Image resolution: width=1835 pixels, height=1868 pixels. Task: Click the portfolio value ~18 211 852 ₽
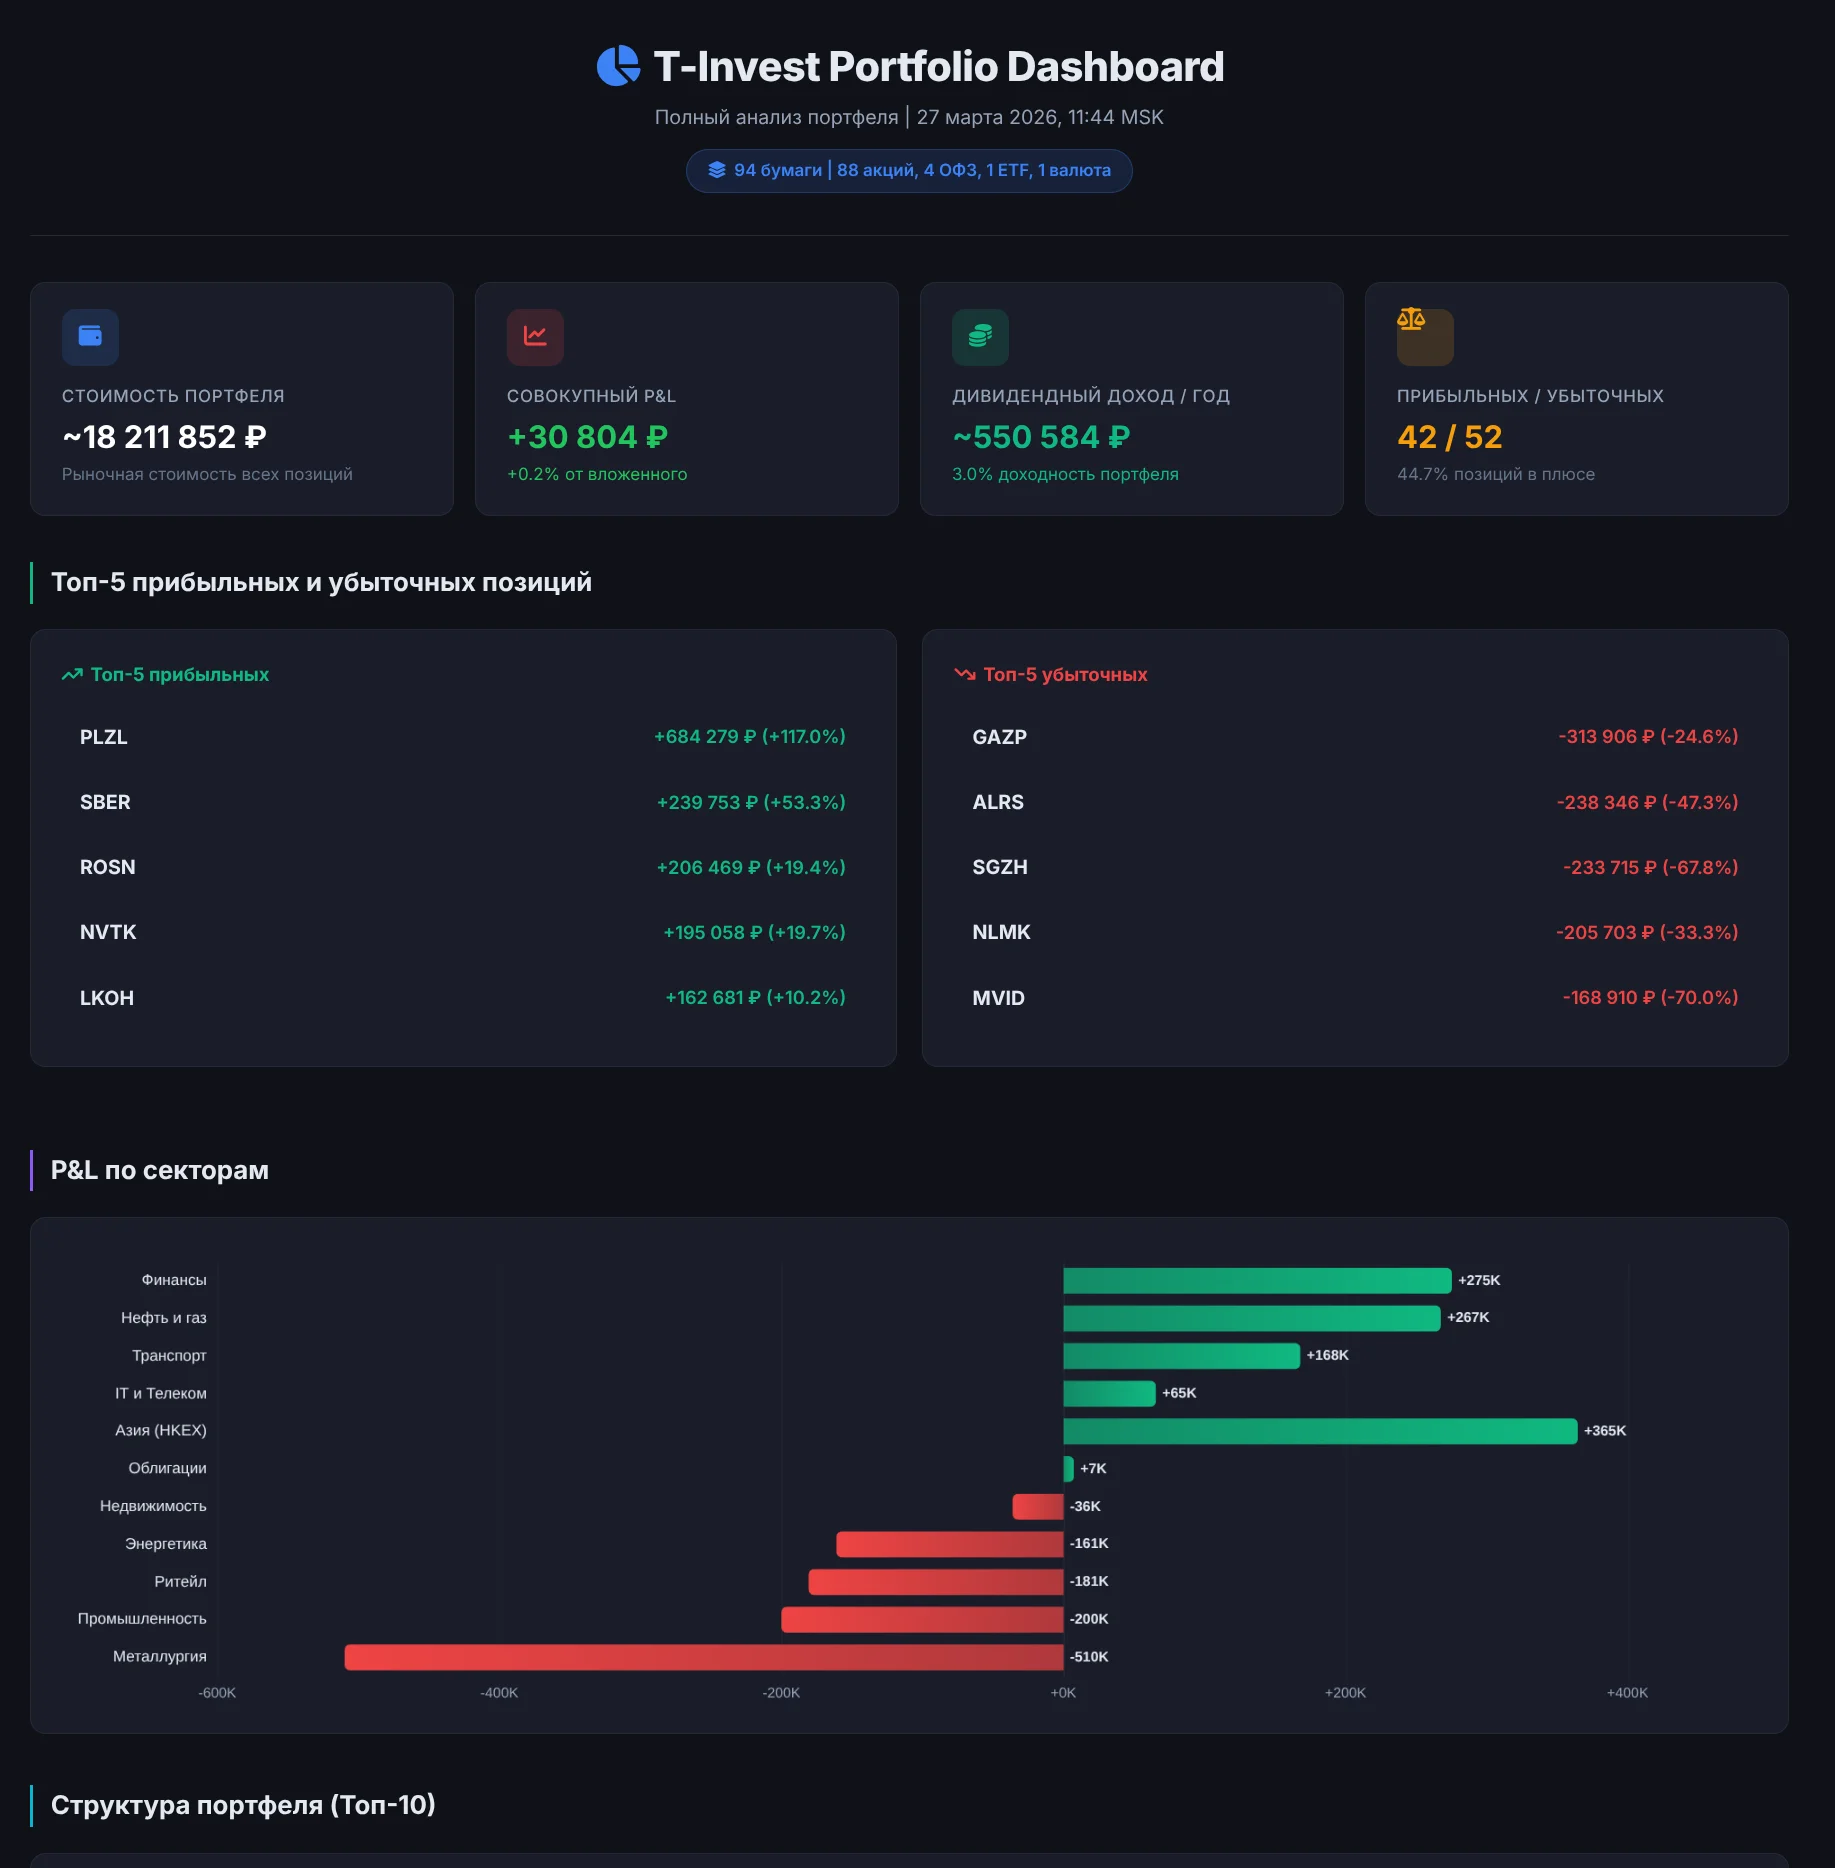tap(165, 437)
